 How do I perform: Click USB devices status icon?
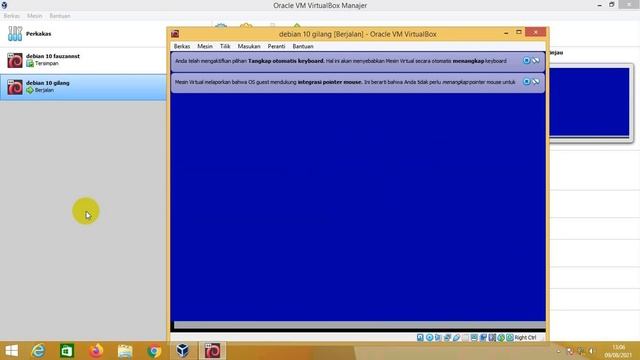pos(456,338)
